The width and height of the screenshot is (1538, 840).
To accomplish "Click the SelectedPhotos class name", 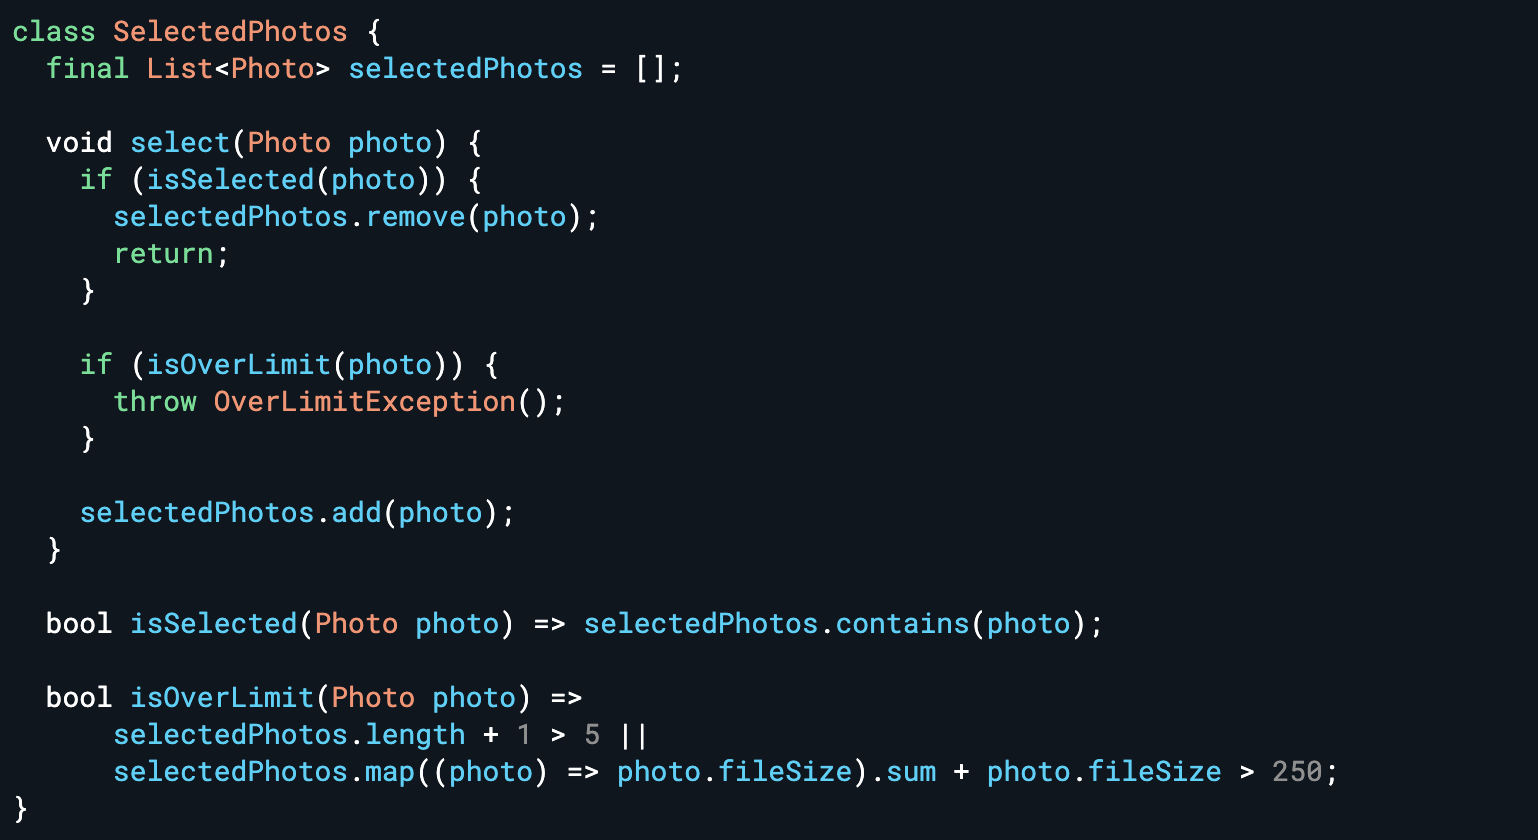I will tap(230, 32).
